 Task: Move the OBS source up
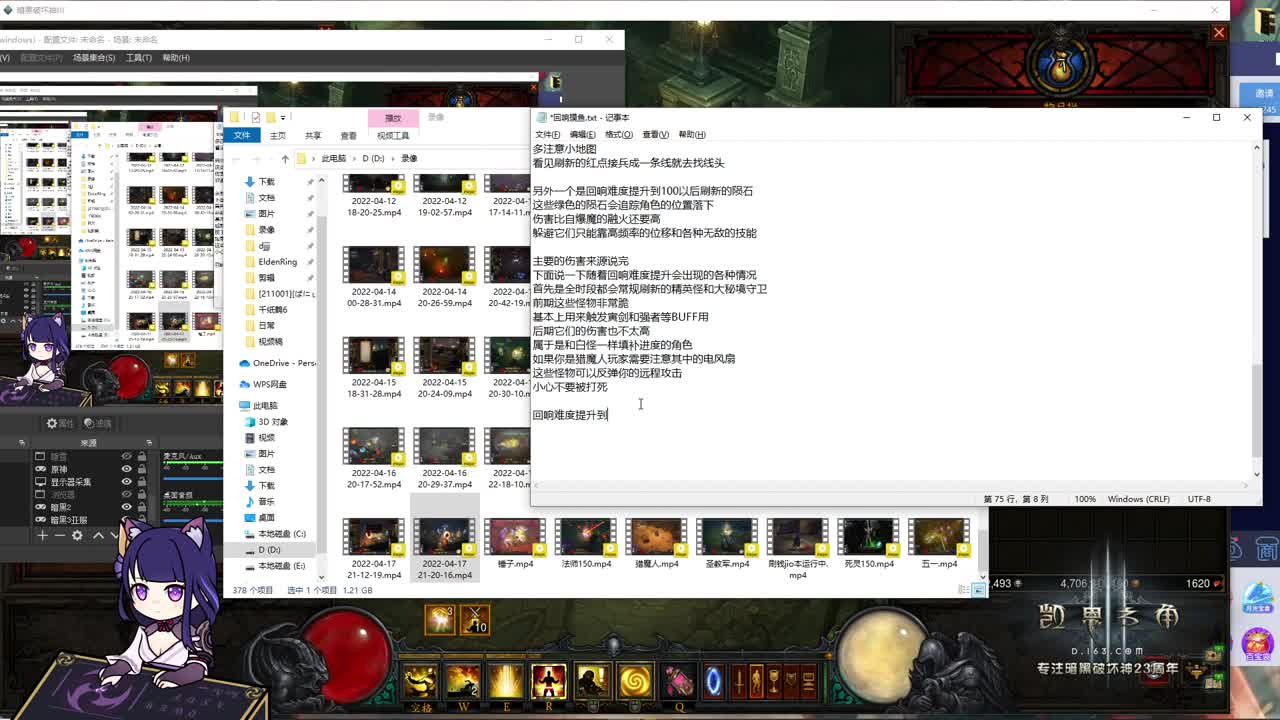click(98, 535)
